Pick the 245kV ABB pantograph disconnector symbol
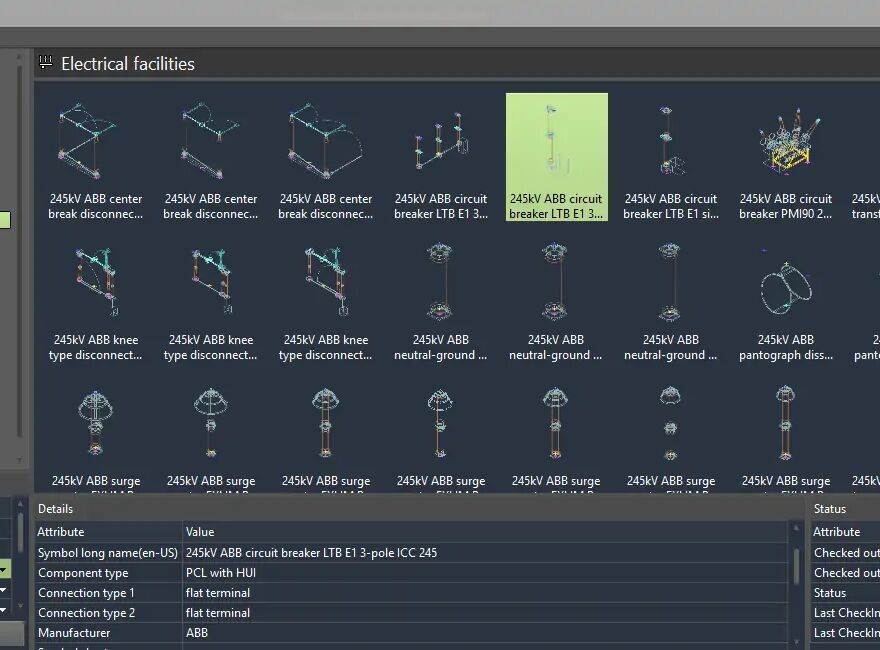The height and width of the screenshot is (650, 880). pos(785,298)
